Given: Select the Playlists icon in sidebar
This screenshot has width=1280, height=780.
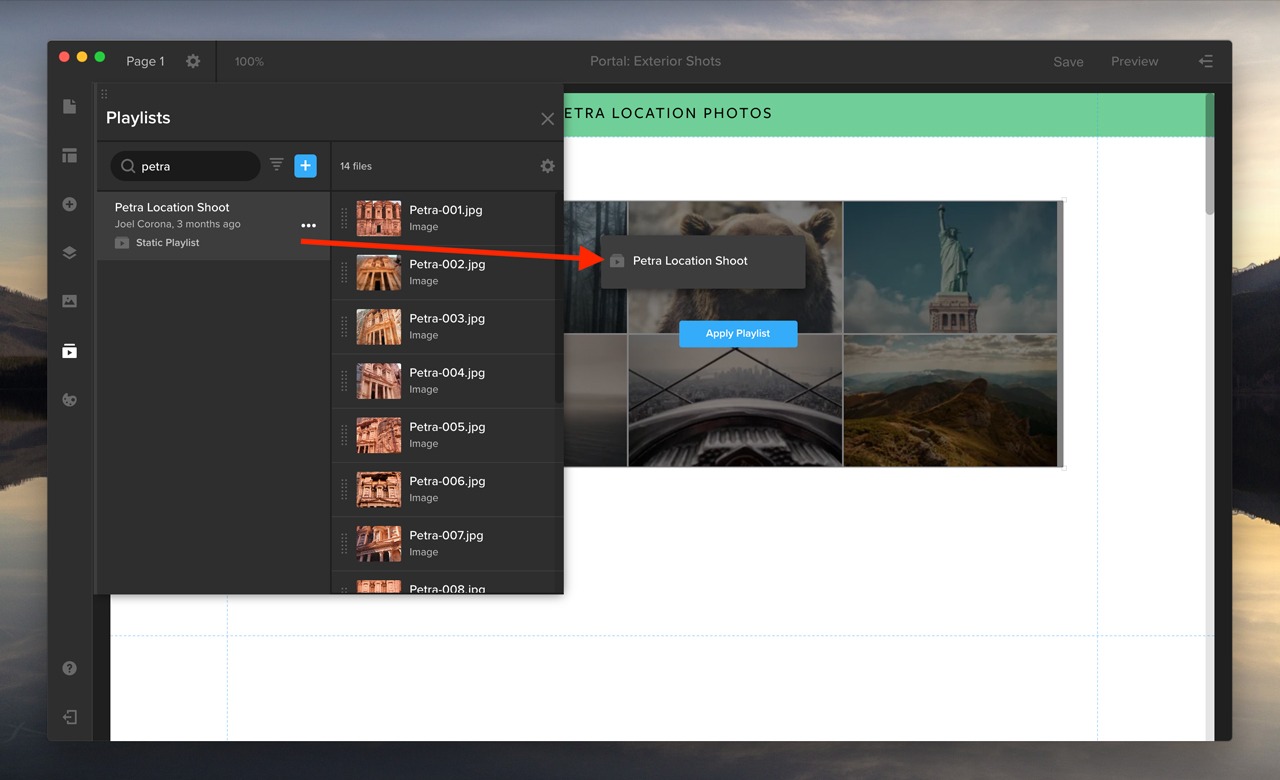Looking at the screenshot, I should 69,351.
